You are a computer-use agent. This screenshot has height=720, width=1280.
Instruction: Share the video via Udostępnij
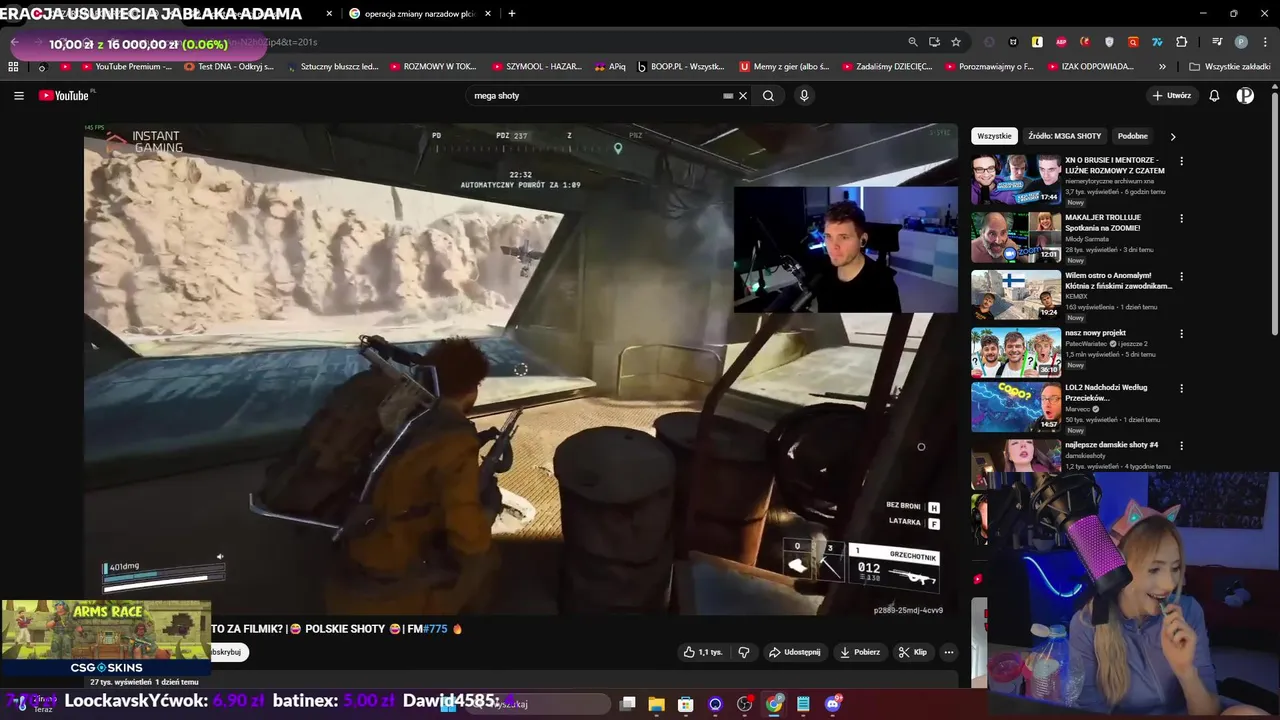click(795, 652)
